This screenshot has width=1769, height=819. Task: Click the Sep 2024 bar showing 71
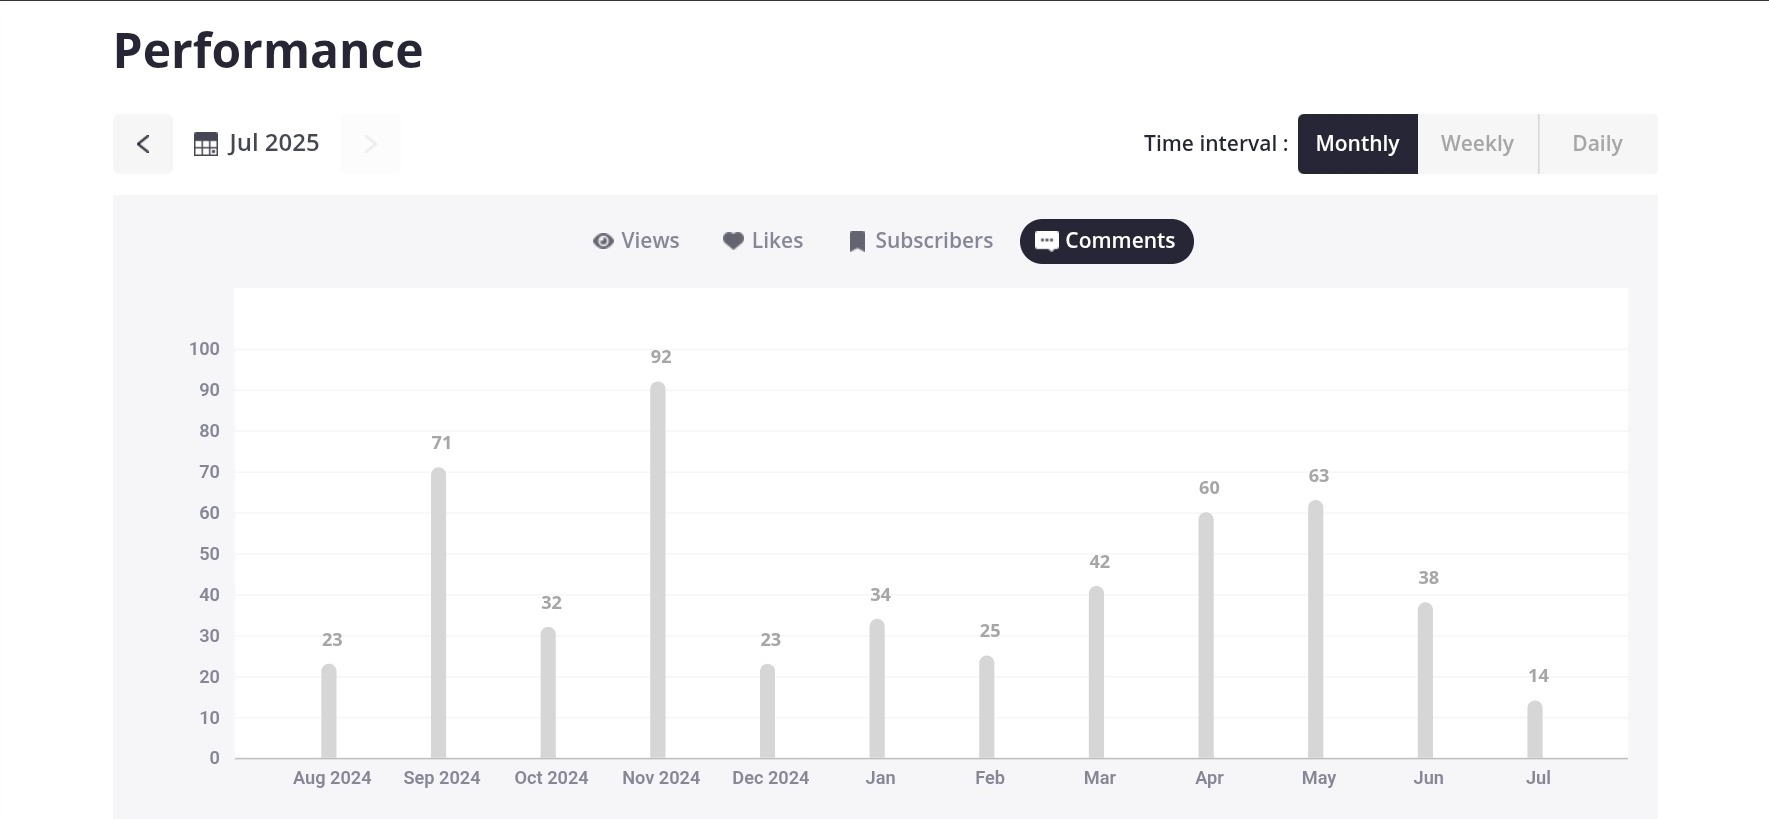click(x=439, y=612)
